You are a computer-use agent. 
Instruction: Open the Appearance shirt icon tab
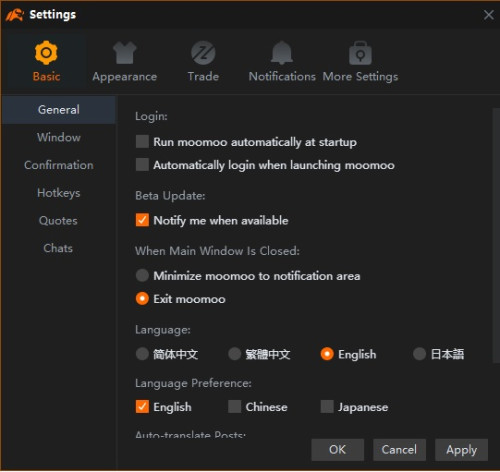[x=125, y=61]
